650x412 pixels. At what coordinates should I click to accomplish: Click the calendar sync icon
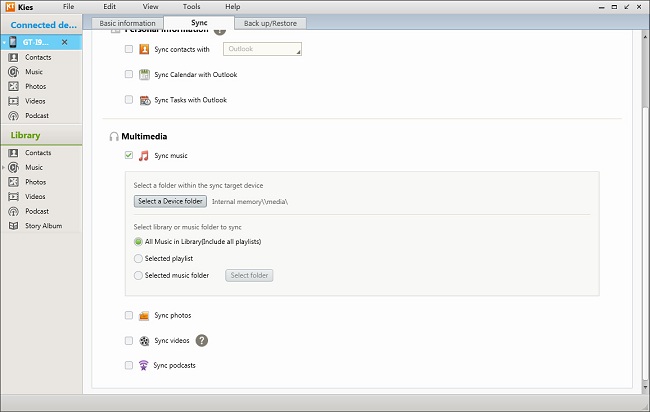tap(144, 75)
